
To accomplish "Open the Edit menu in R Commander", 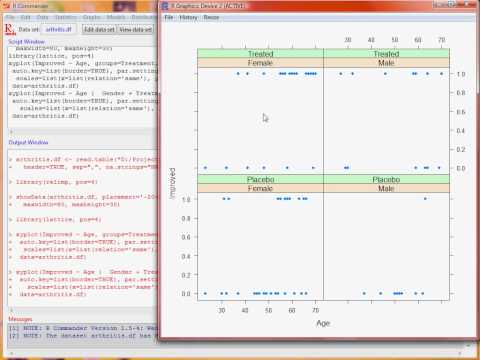I will (x=25, y=17).
